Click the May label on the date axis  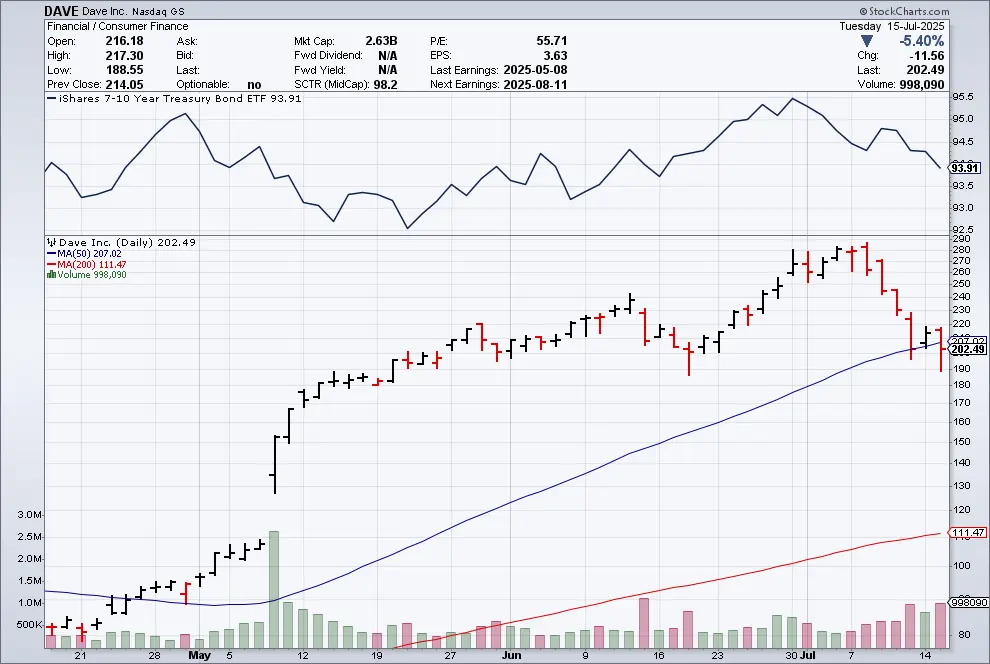pos(200,656)
